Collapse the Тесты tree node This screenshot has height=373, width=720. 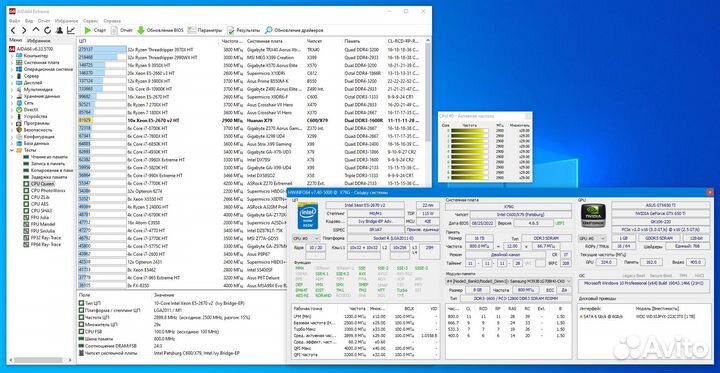point(12,150)
